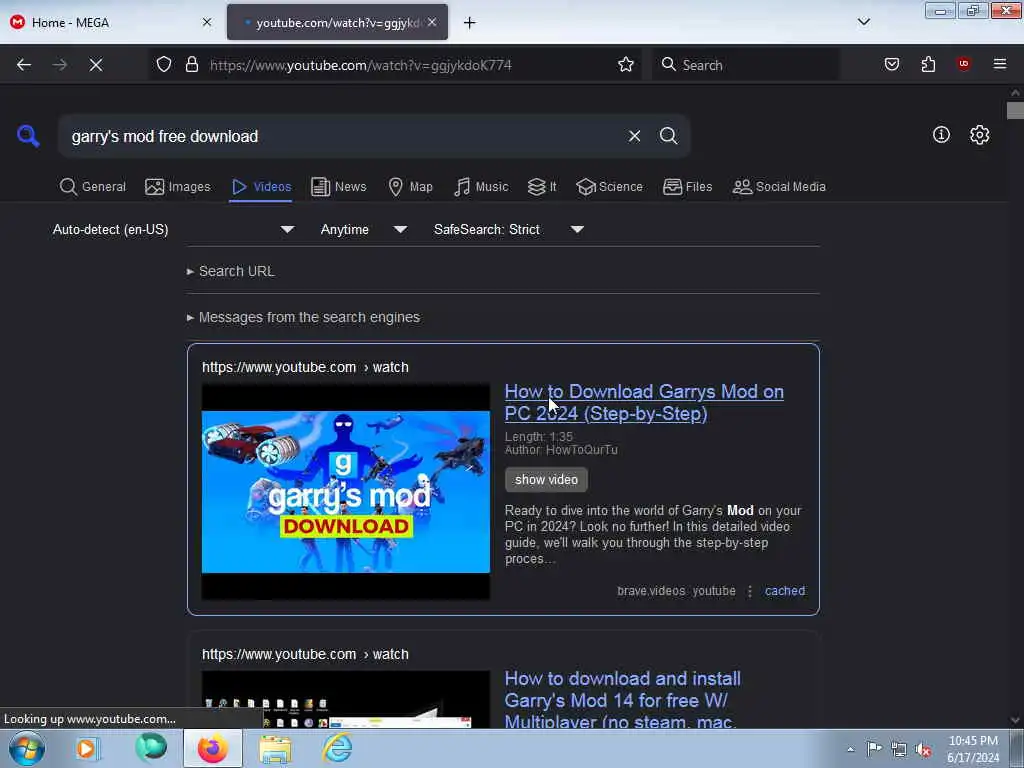Close the youtube.com tab
This screenshot has height=768, width=1024.
(x=432, y=22)
